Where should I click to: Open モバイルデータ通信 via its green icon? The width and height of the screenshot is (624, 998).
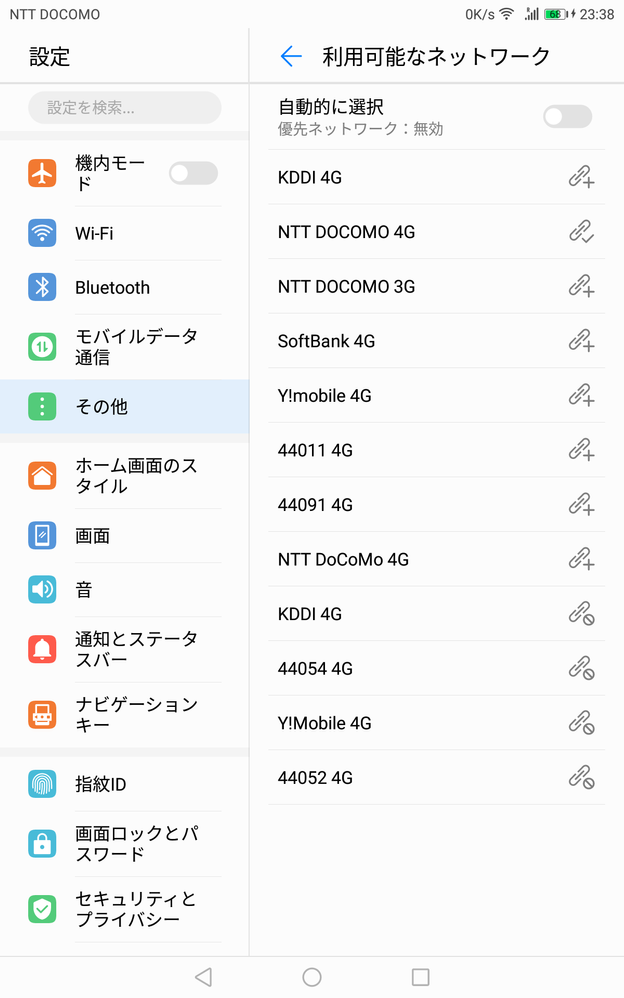[42, 347]
